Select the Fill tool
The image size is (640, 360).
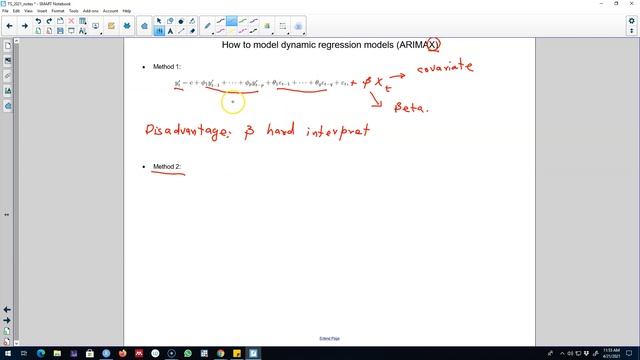click(x=181, y=21)
